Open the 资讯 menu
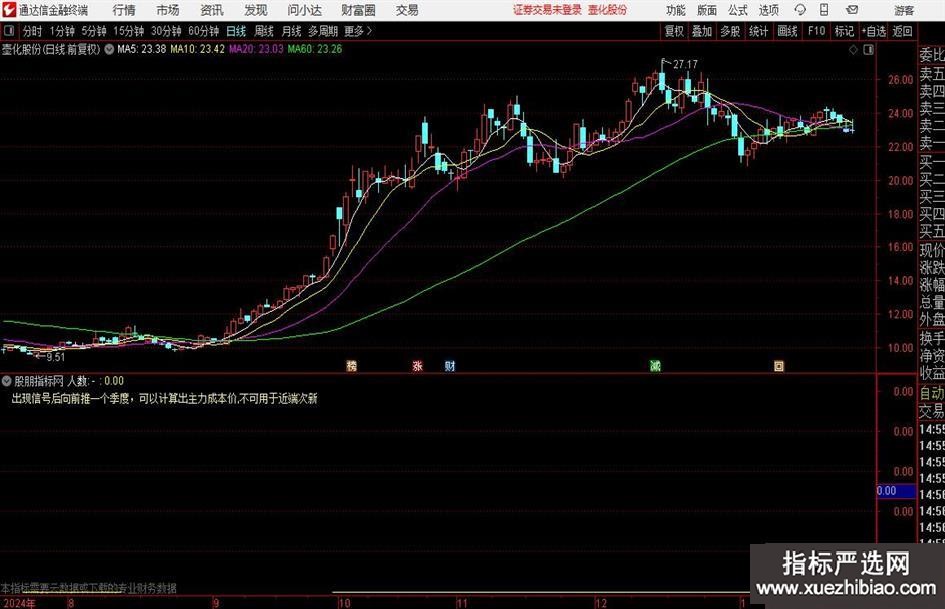 pos(212,10)
